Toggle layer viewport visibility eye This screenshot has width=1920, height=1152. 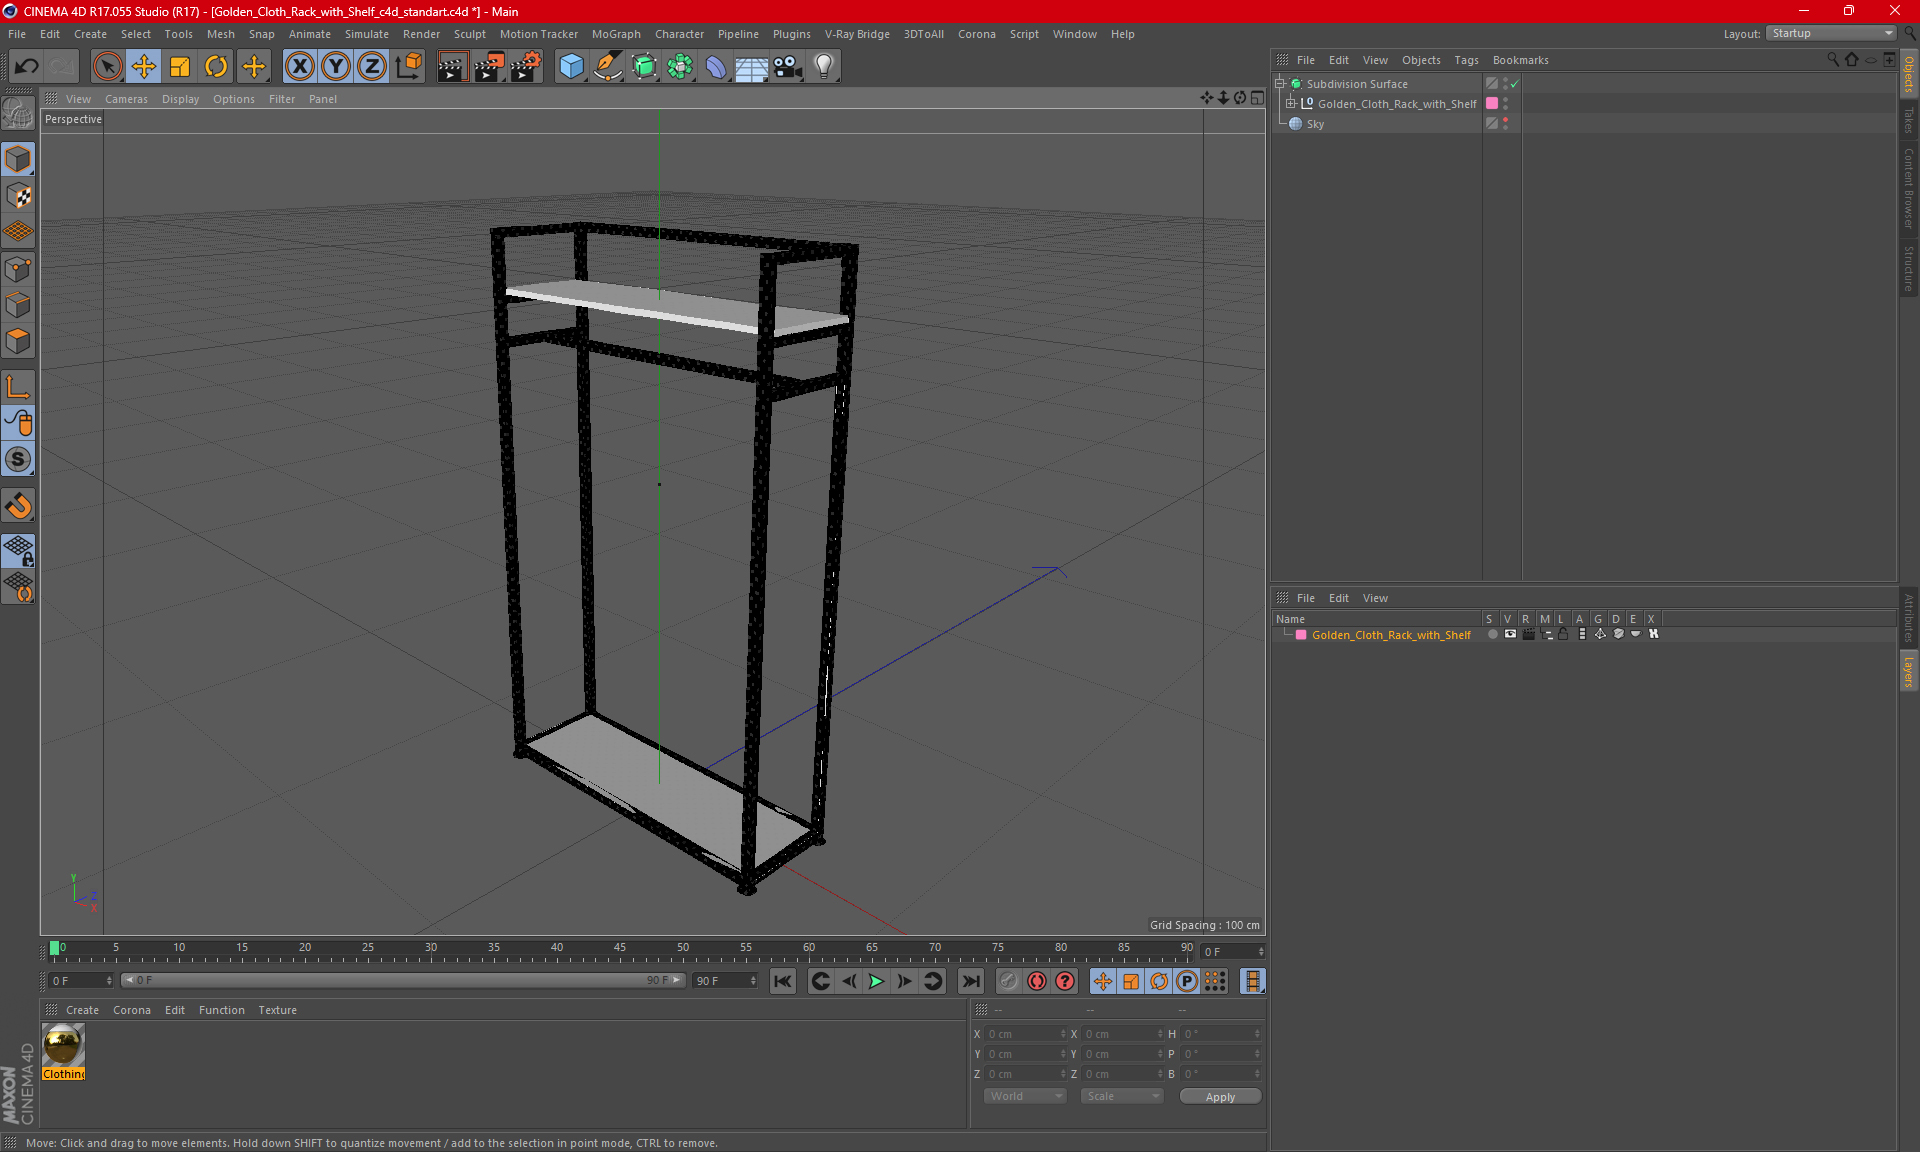(x=1510, y=634)
